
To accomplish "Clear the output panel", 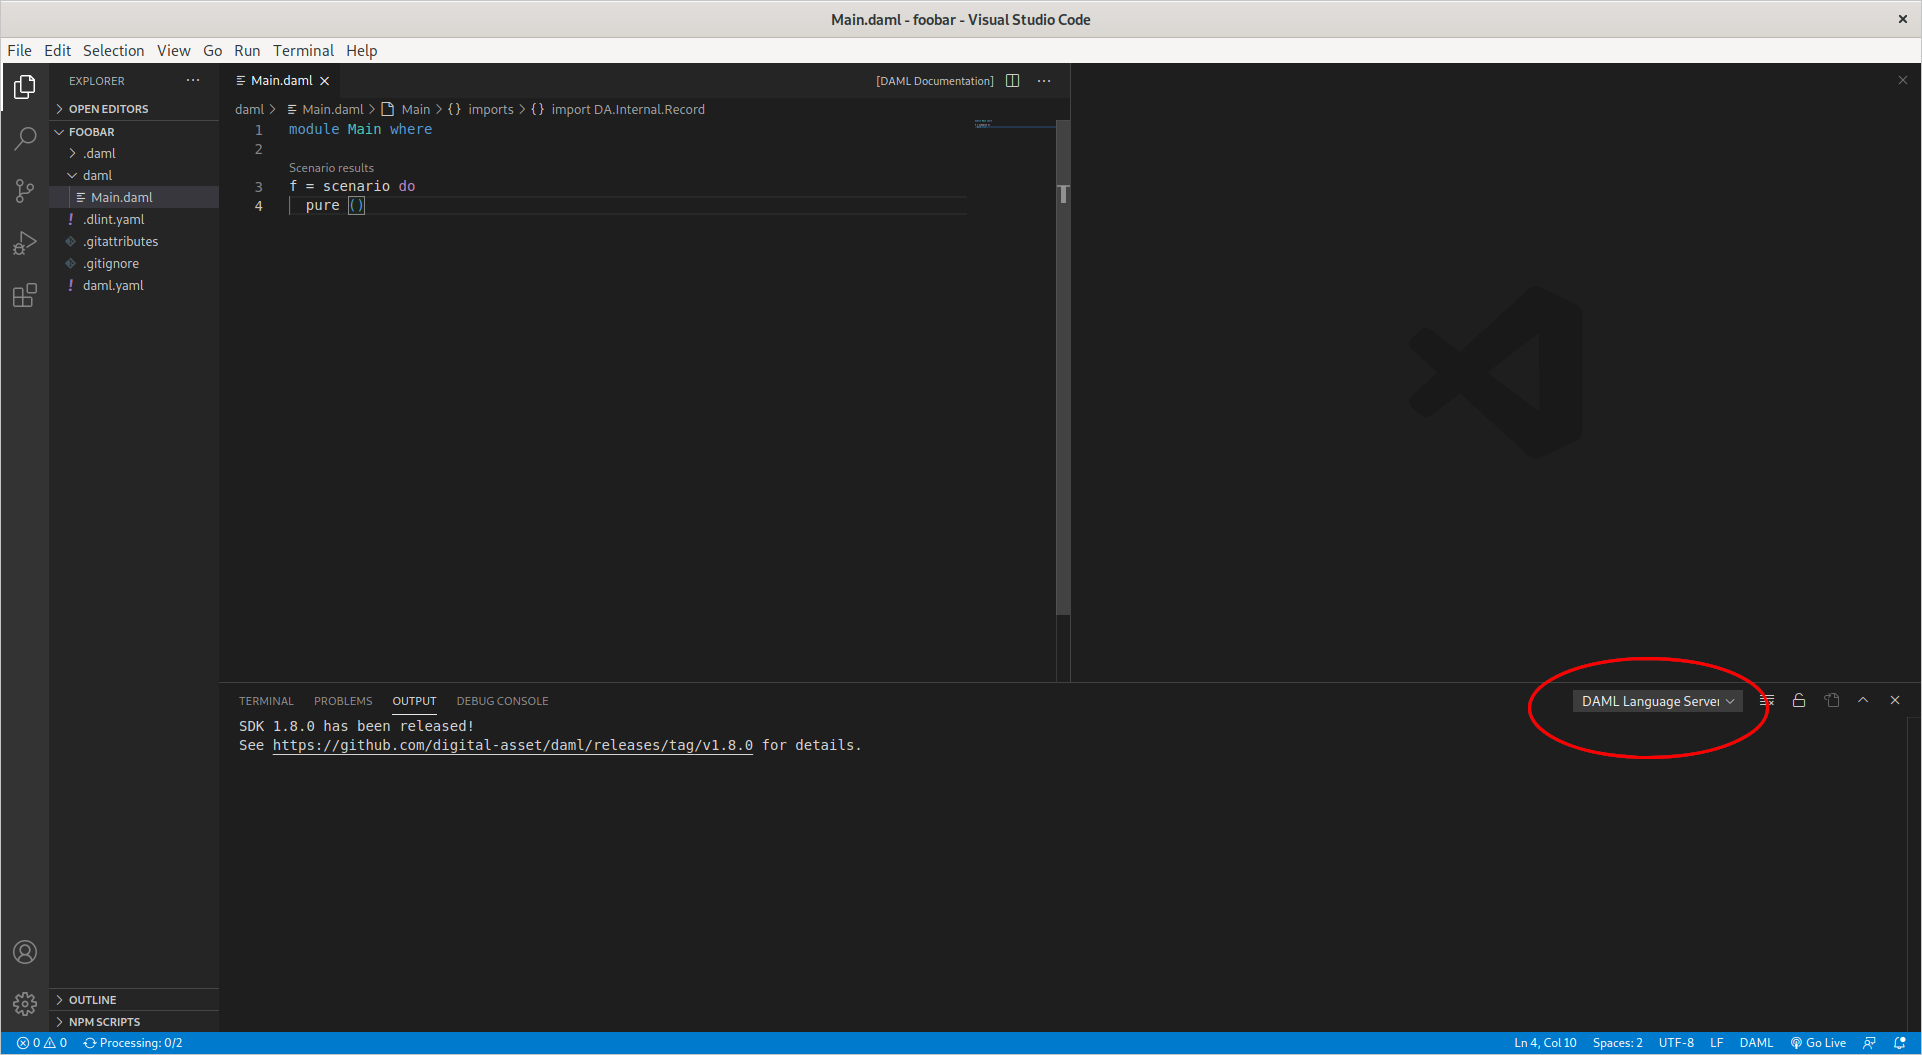I will pos(1767,701).
